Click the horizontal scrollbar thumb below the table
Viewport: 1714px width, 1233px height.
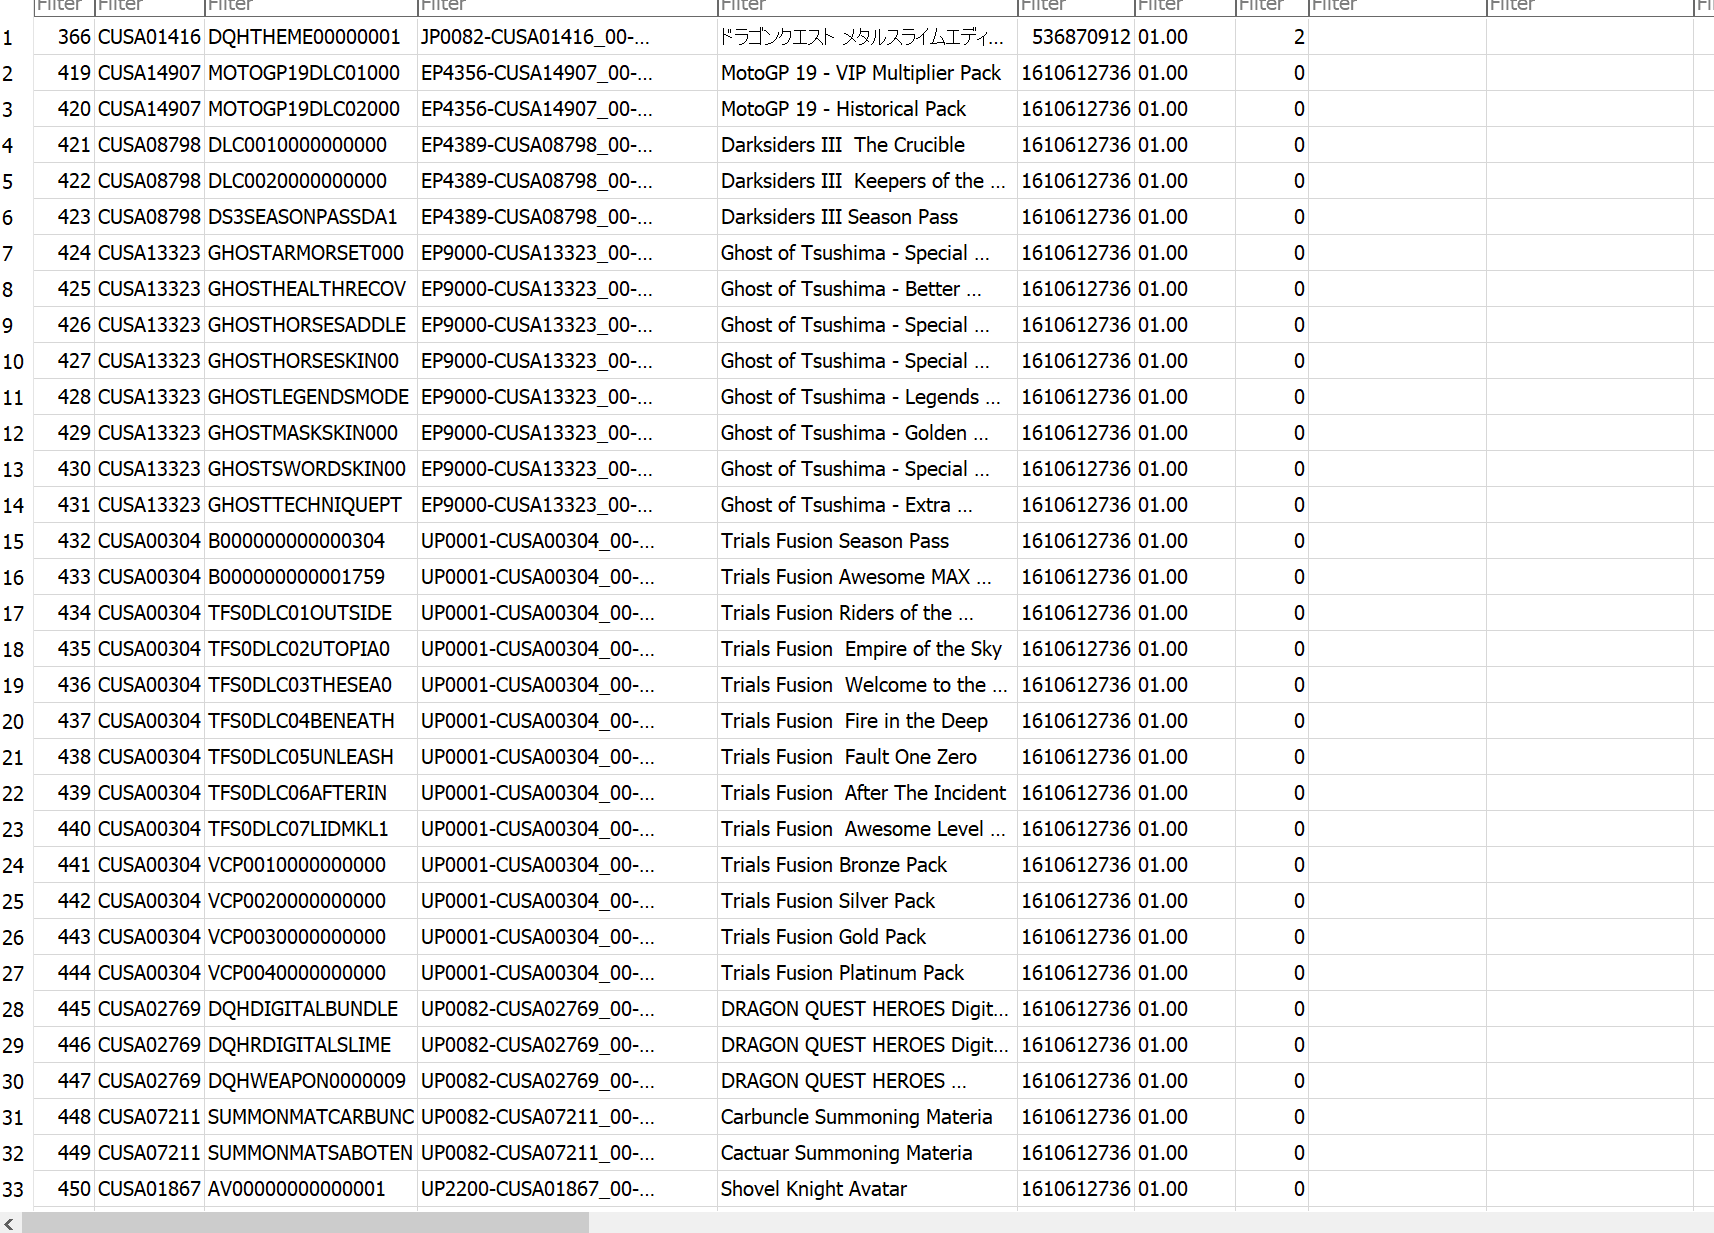(305, 1223)
